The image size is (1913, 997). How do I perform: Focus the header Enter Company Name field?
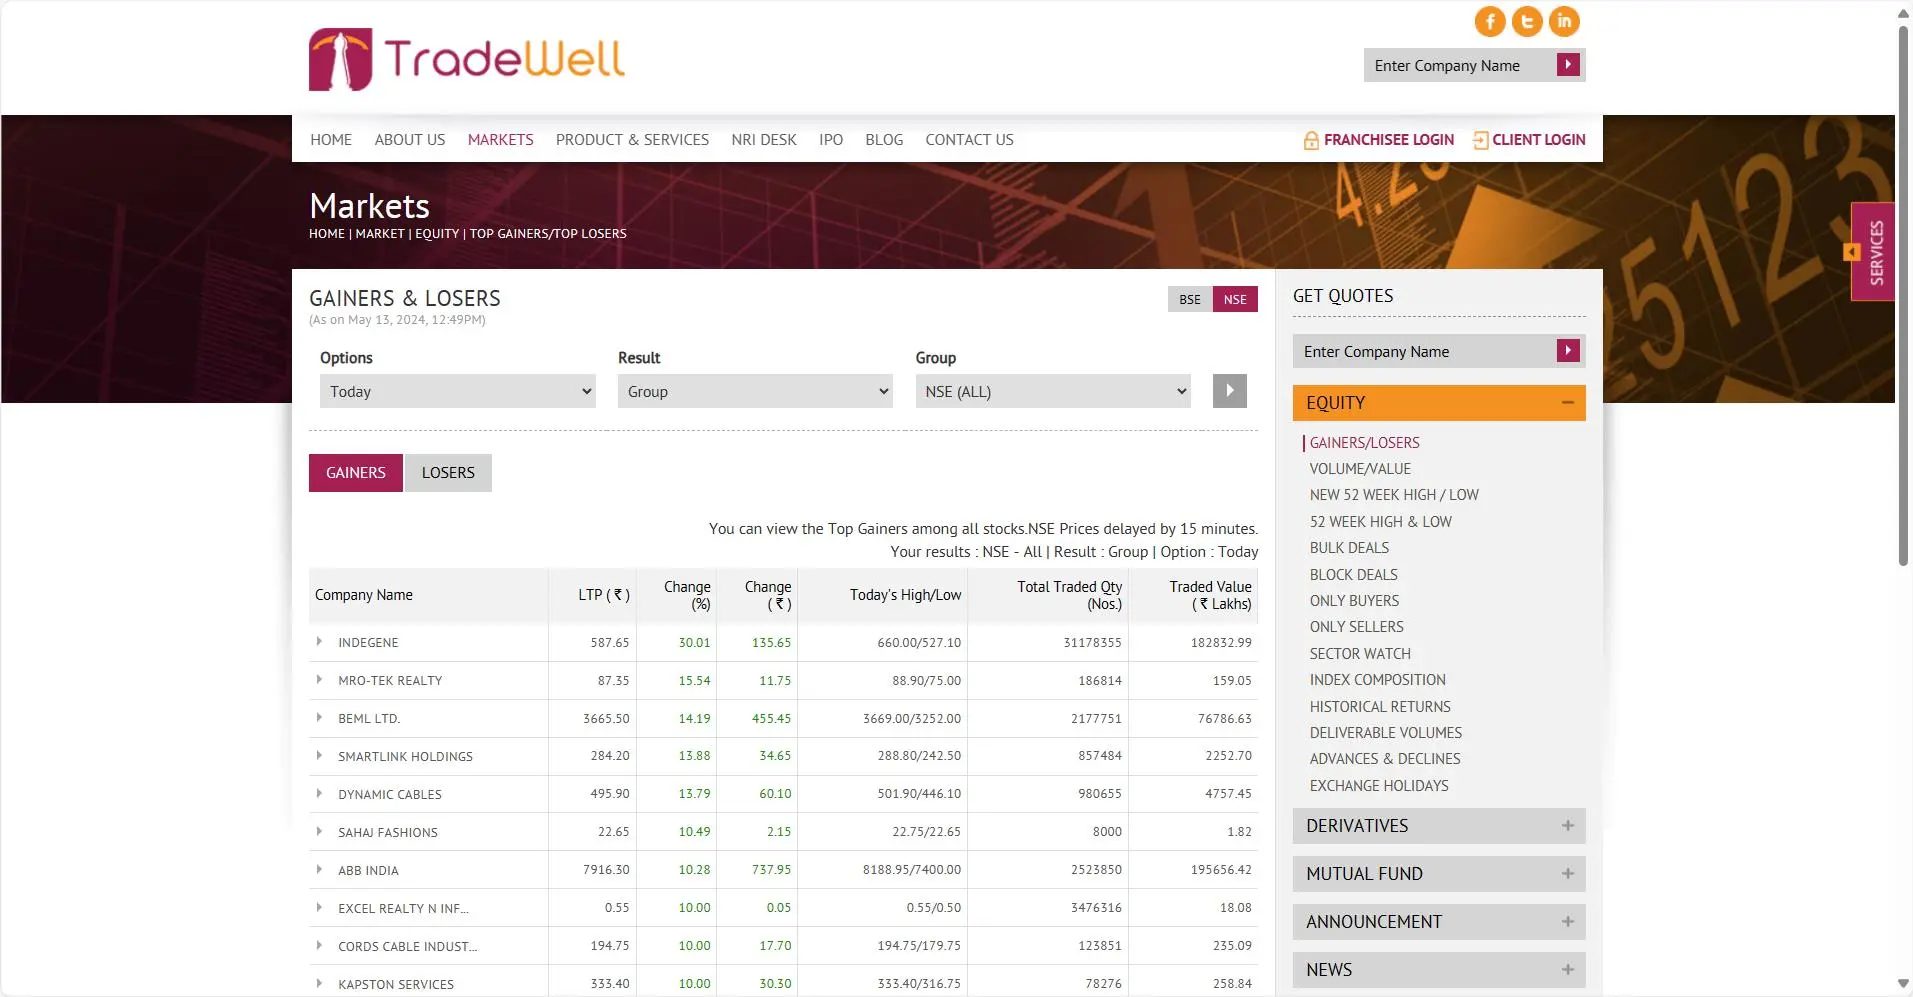coord(1460,65)
